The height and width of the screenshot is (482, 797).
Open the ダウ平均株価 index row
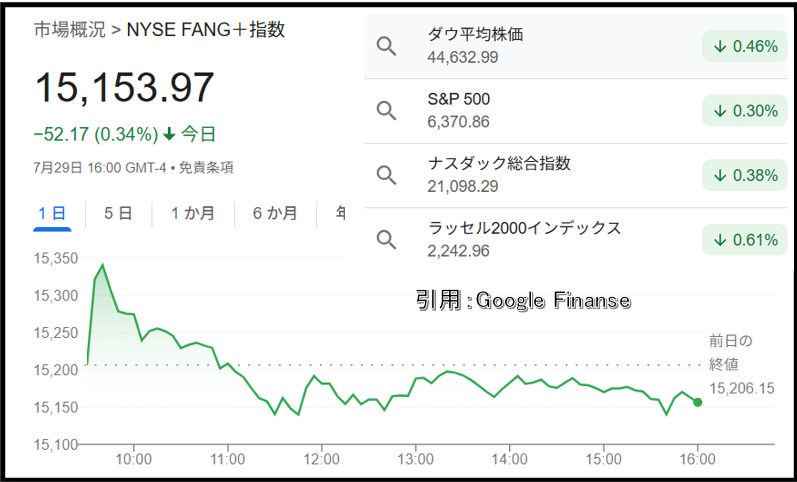(576, 46)
